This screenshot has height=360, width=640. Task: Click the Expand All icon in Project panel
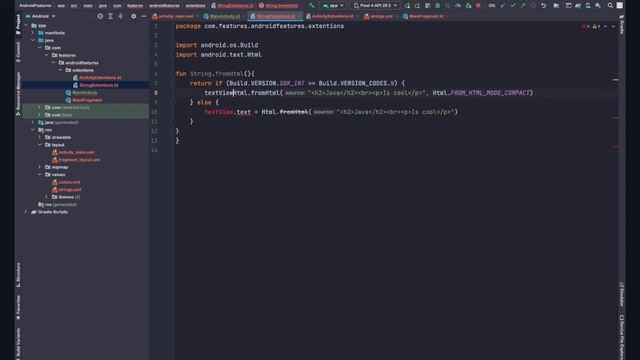pos(110,16)
